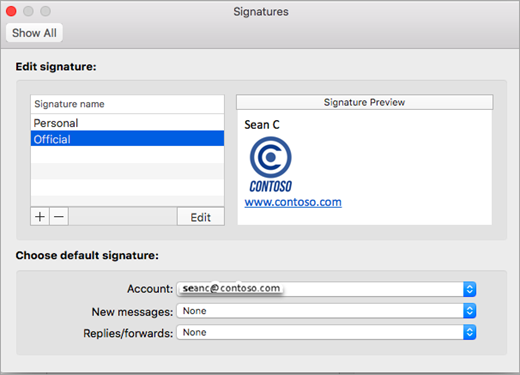This screenshot has width=520, height=375.
Task: Open the Replies/forwards signature dropdown
Action: 326,332
